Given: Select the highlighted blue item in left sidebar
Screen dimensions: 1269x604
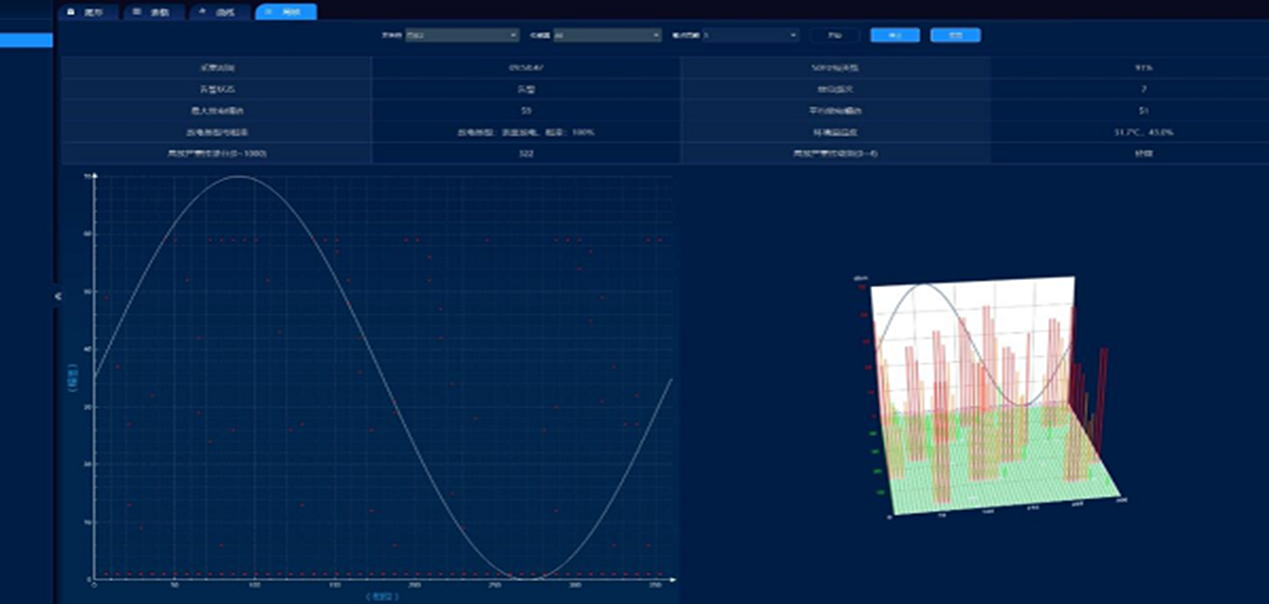Looking at the screenshot, I should pyautogui.click(x=26, y=40).
